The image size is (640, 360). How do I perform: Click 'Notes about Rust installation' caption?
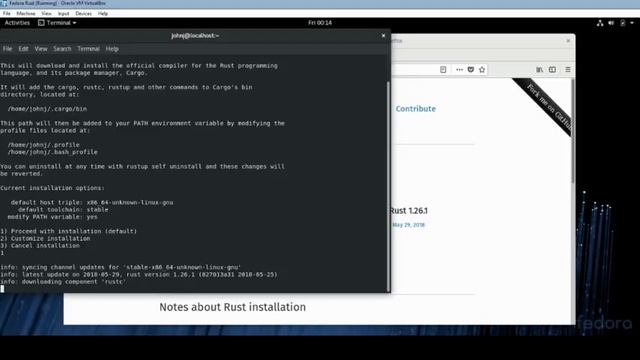click(x=232, y=307)
